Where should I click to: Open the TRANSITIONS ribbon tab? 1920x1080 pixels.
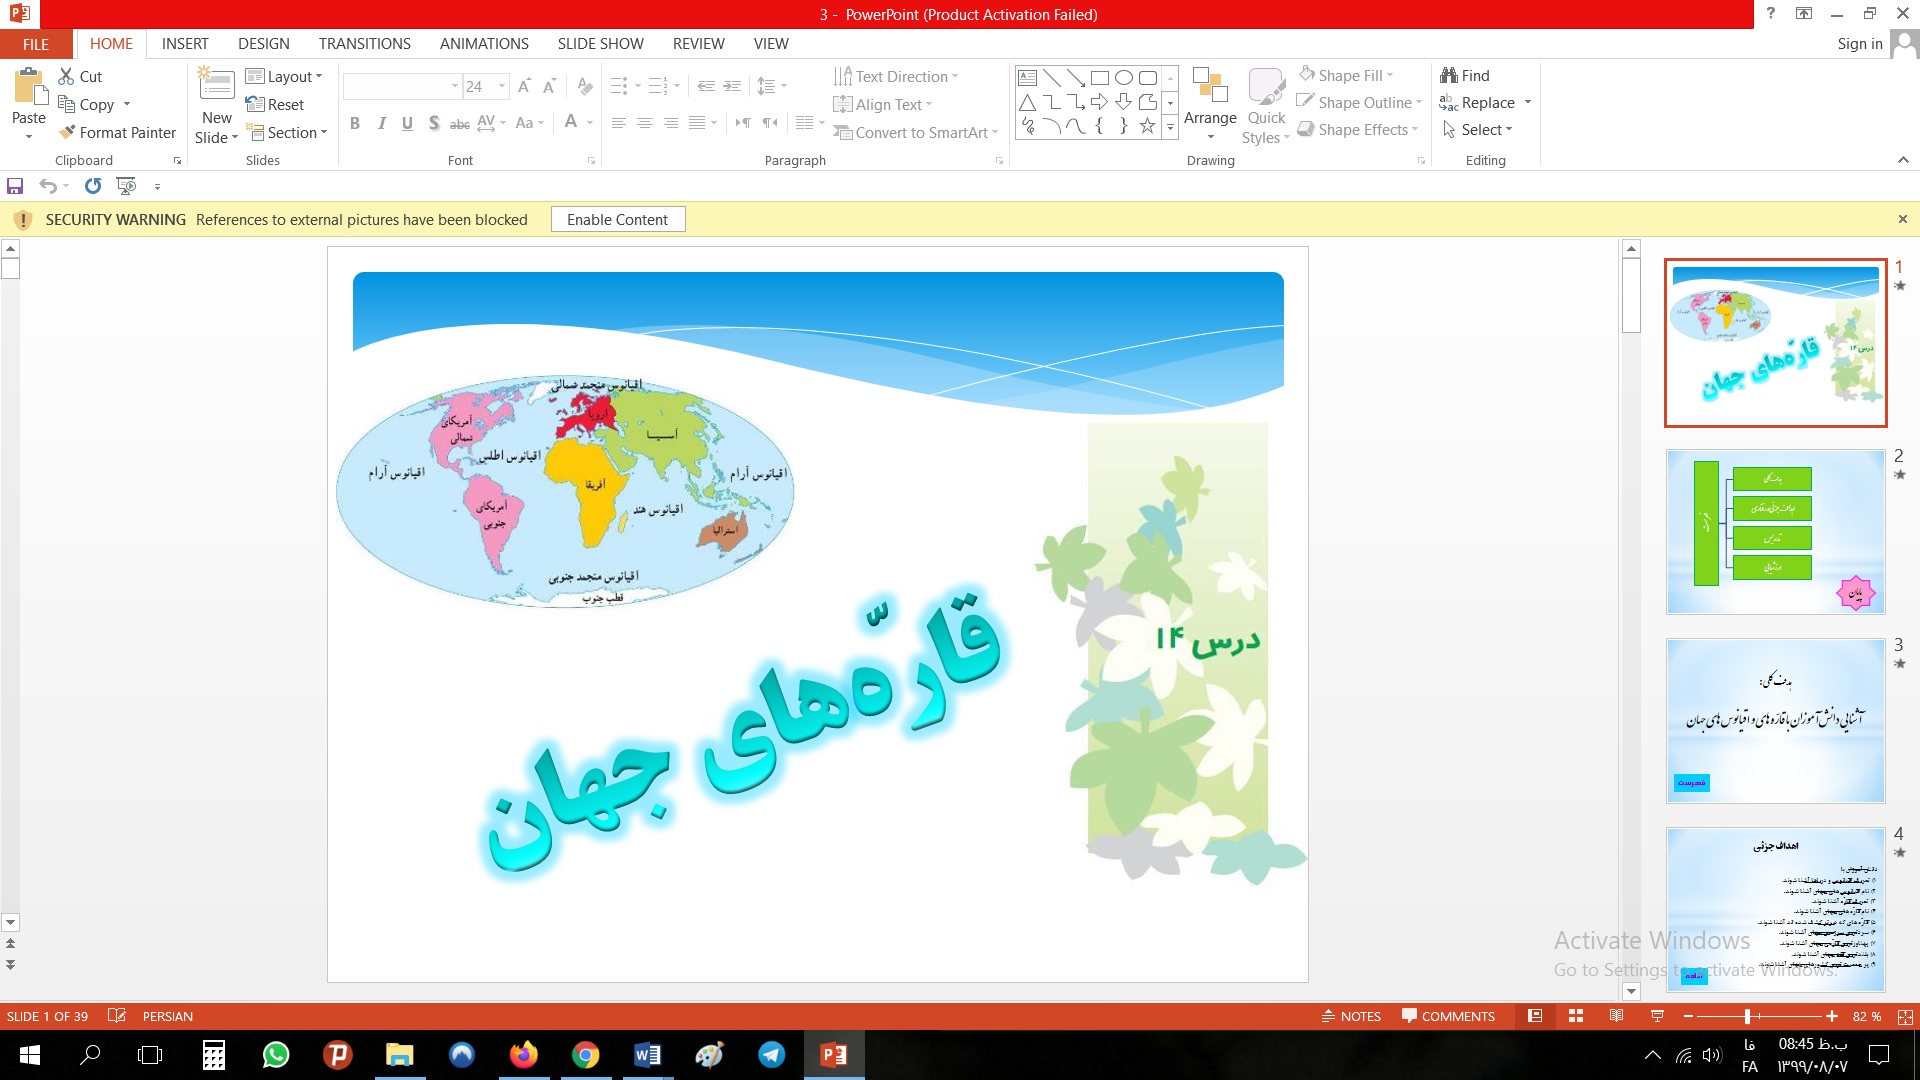(x=364, y=44)
